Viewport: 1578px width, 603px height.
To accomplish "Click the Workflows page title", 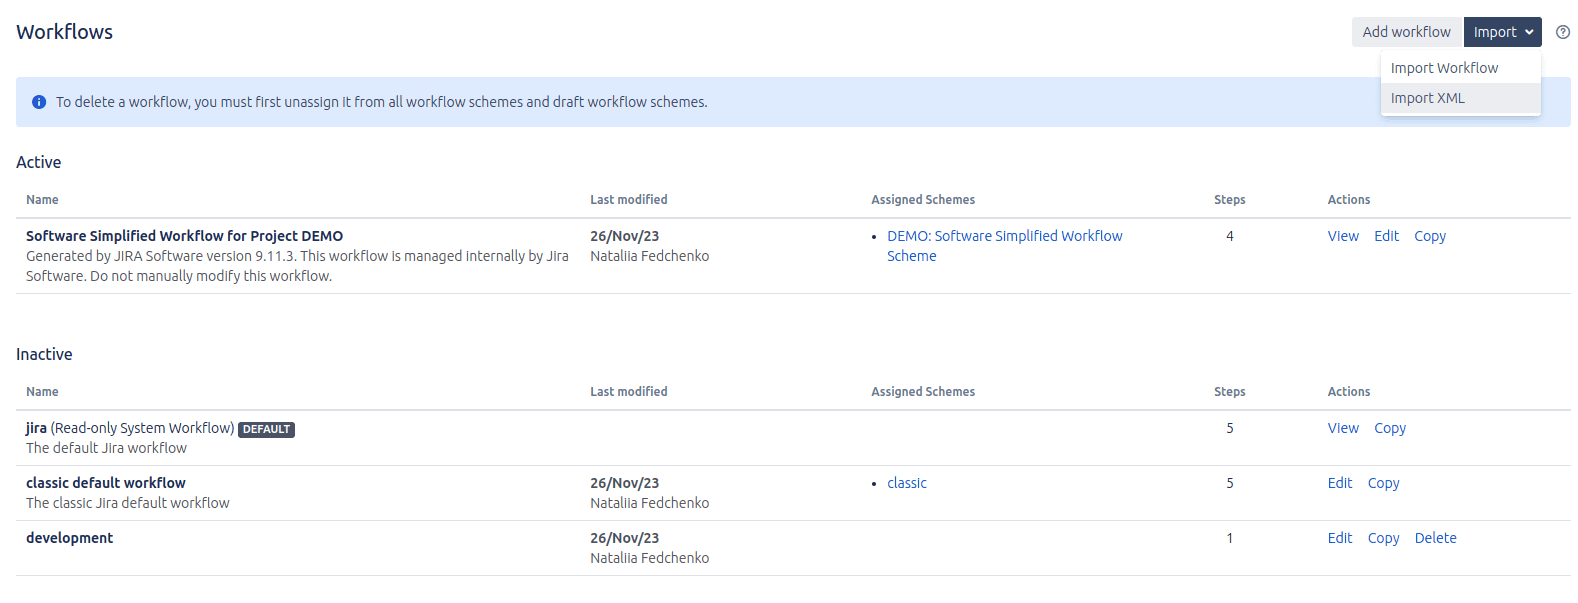I will pos(64,32).
